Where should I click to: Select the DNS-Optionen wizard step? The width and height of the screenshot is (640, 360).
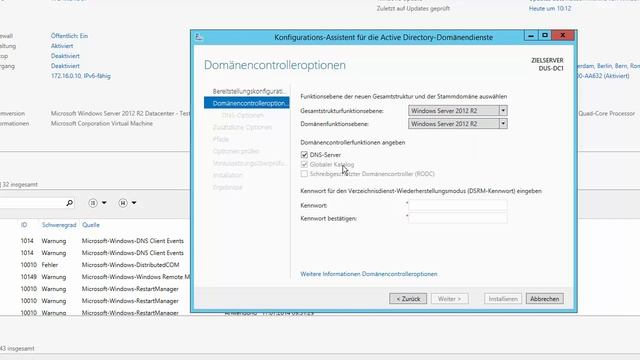tap(242, 116)
